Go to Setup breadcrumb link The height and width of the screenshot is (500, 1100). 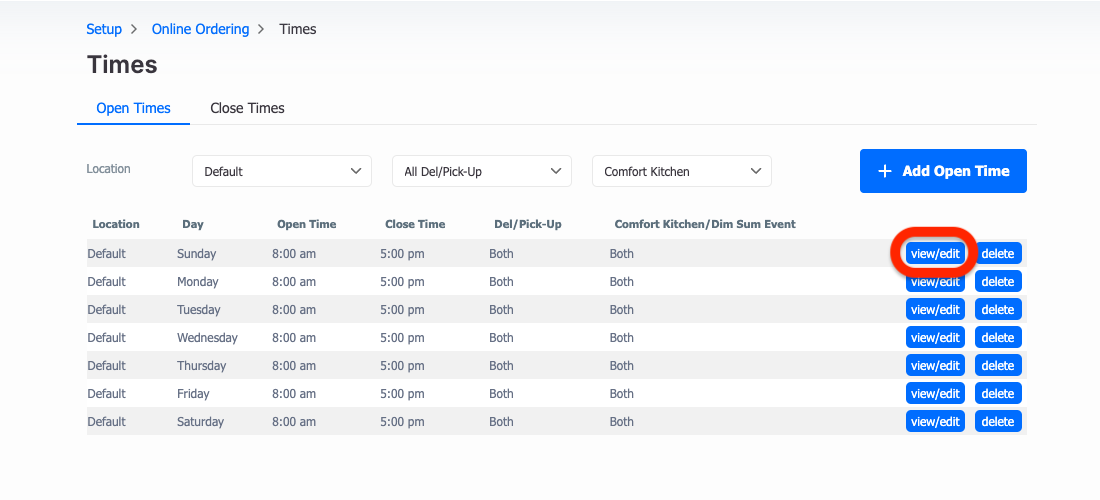tap(104, 29)
